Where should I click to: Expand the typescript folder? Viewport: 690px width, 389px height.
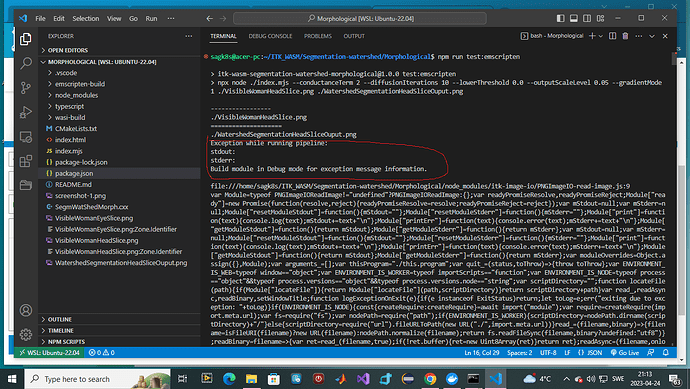[x=119, y=106]
